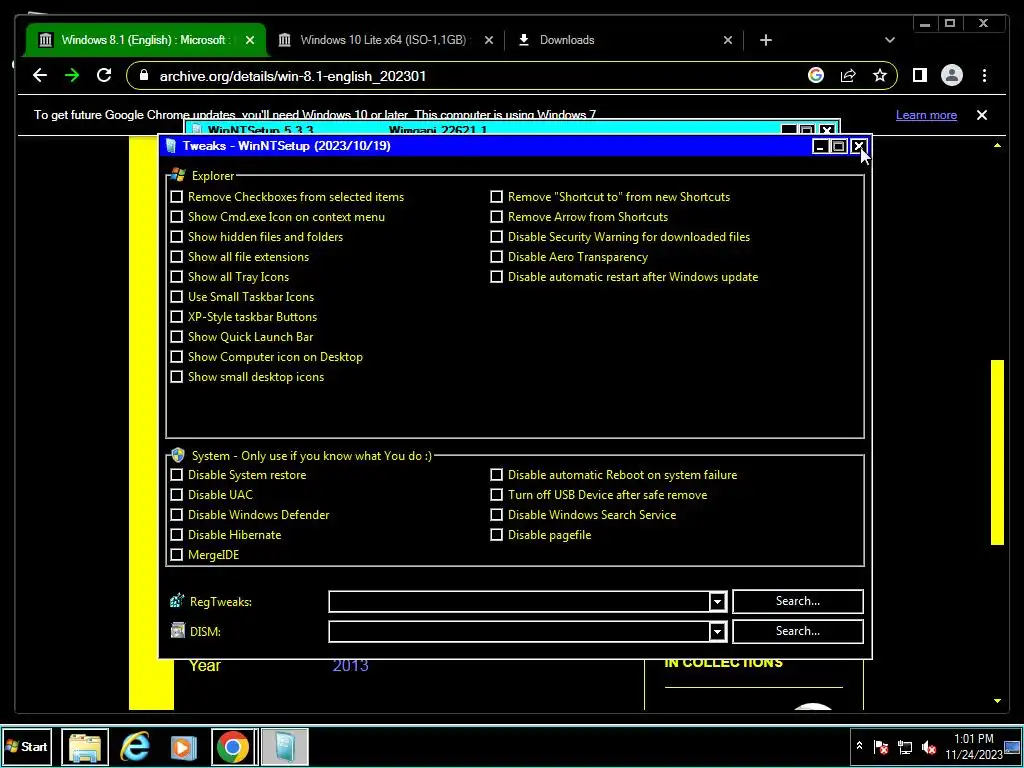Screen dimensions: 1024x768
Task: Switch to Chrome taskbar icon
Action: point(232,747)
